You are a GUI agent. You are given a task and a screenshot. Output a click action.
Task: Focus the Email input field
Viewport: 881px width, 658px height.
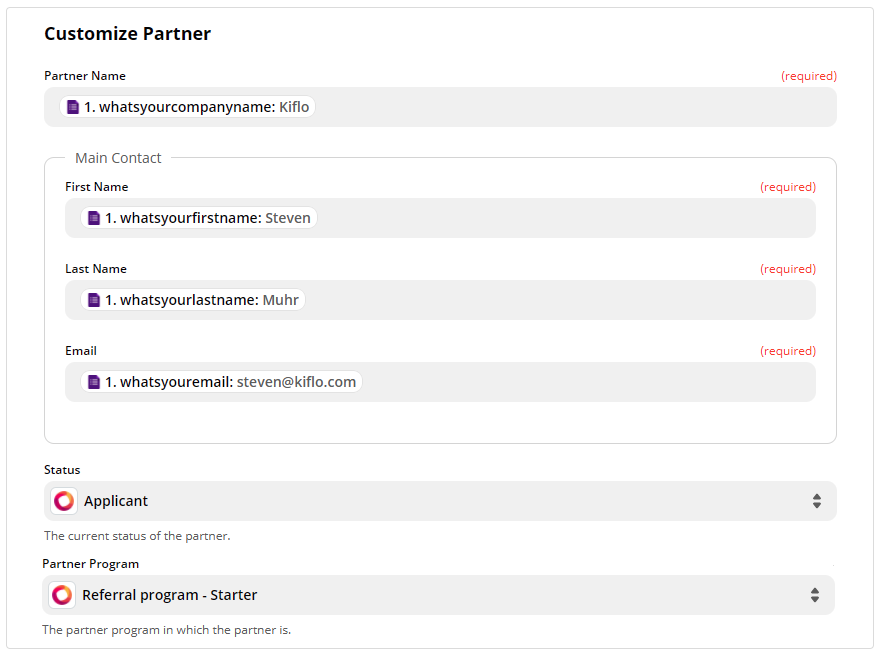tap(440, 382)
